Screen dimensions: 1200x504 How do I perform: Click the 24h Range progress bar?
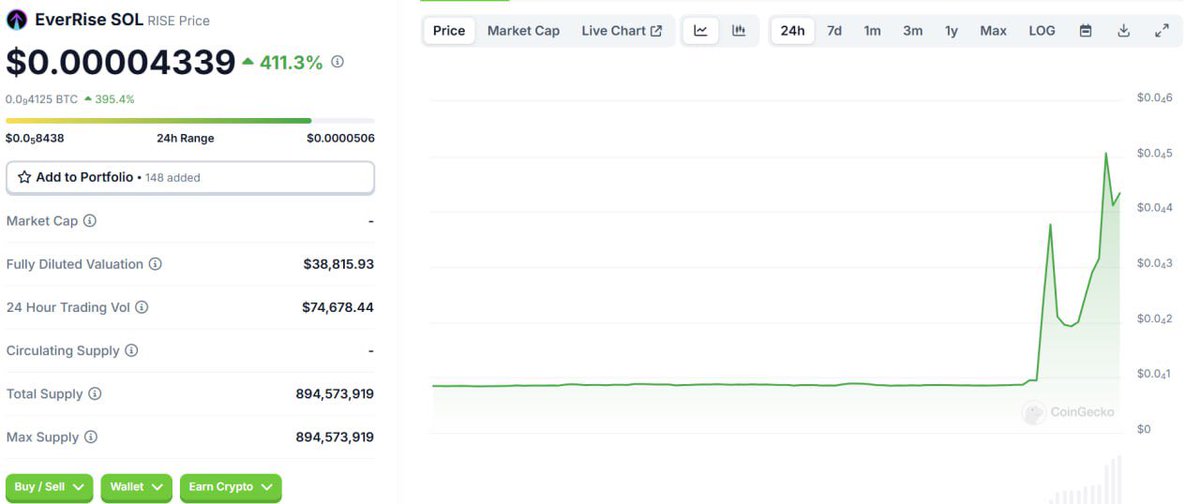(190, 121)
